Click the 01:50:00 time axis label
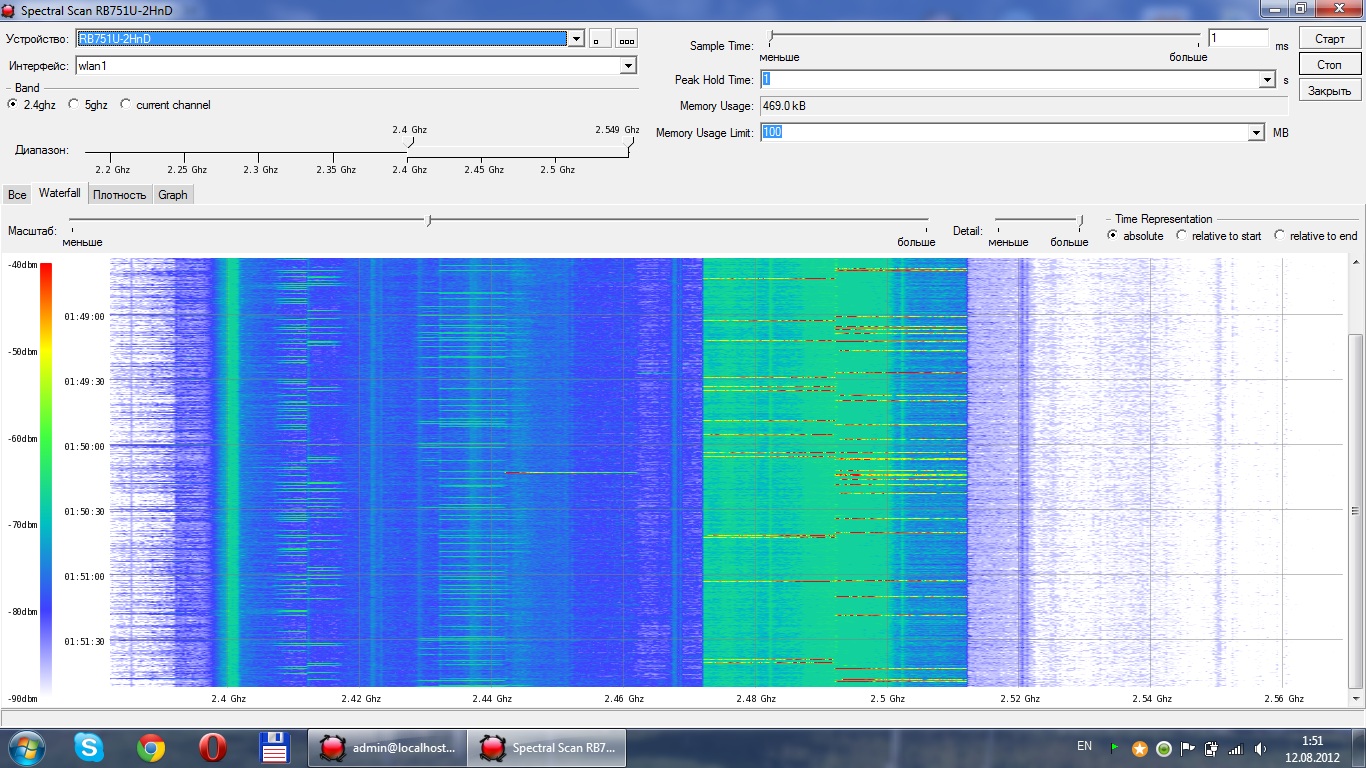The height and width of the screenshot is (768, 1366). pos(84,446)
